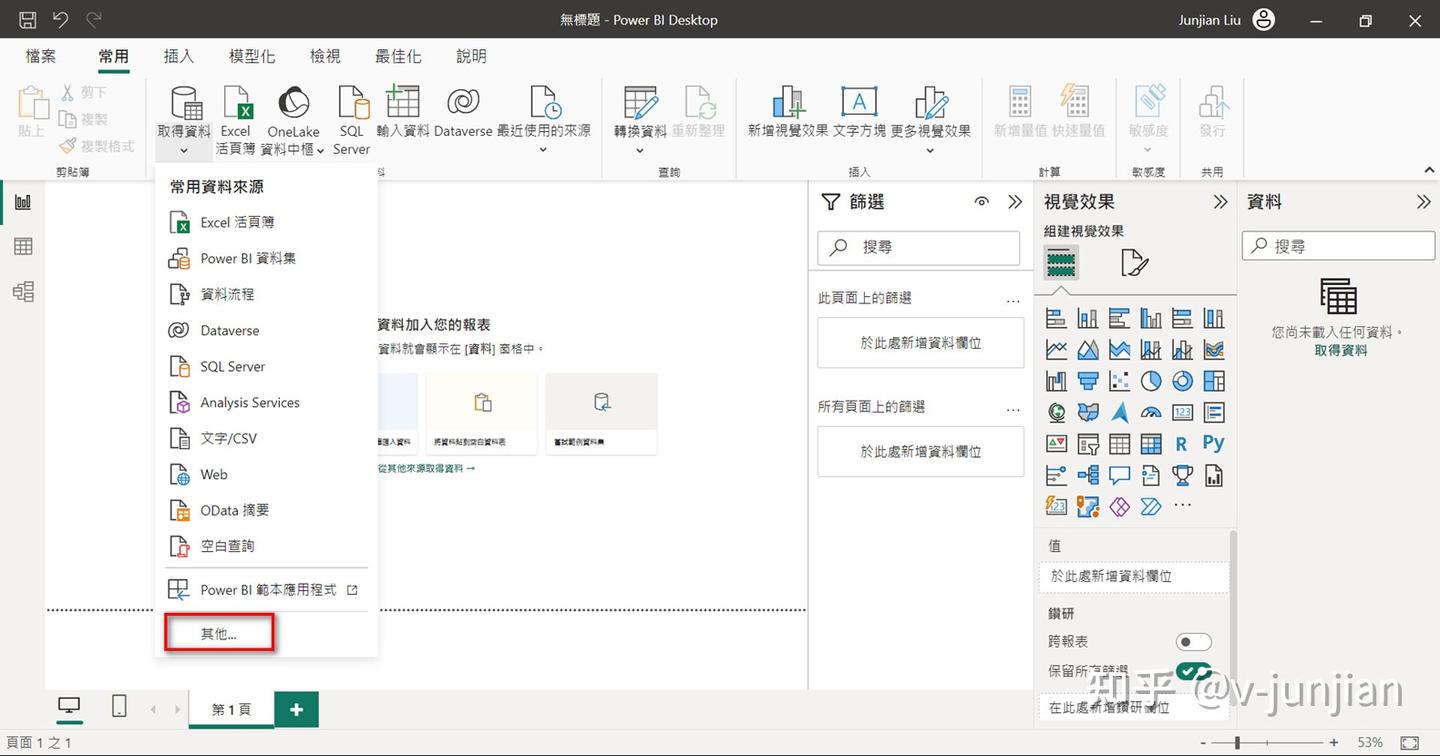The width and height of the screenshot is (1440, 756).
Task: Toggle filter pane visibility eye icon
Action: (981, 201)
